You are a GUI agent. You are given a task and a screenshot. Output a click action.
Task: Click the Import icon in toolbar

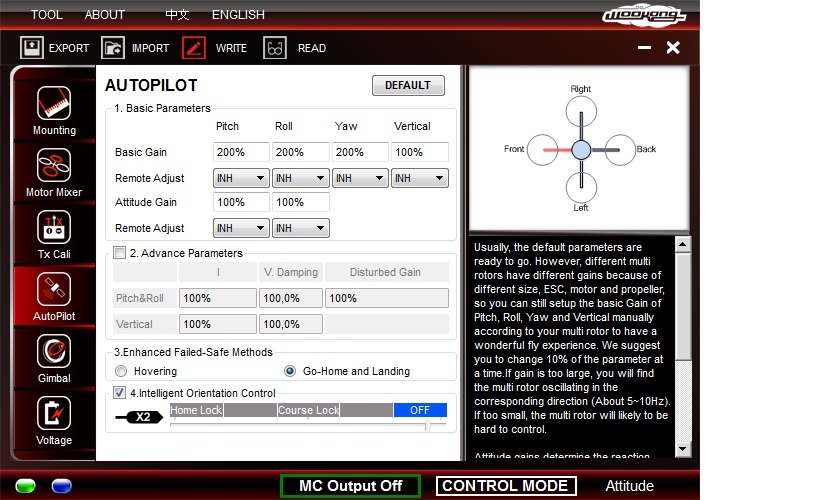pos(114,47)
